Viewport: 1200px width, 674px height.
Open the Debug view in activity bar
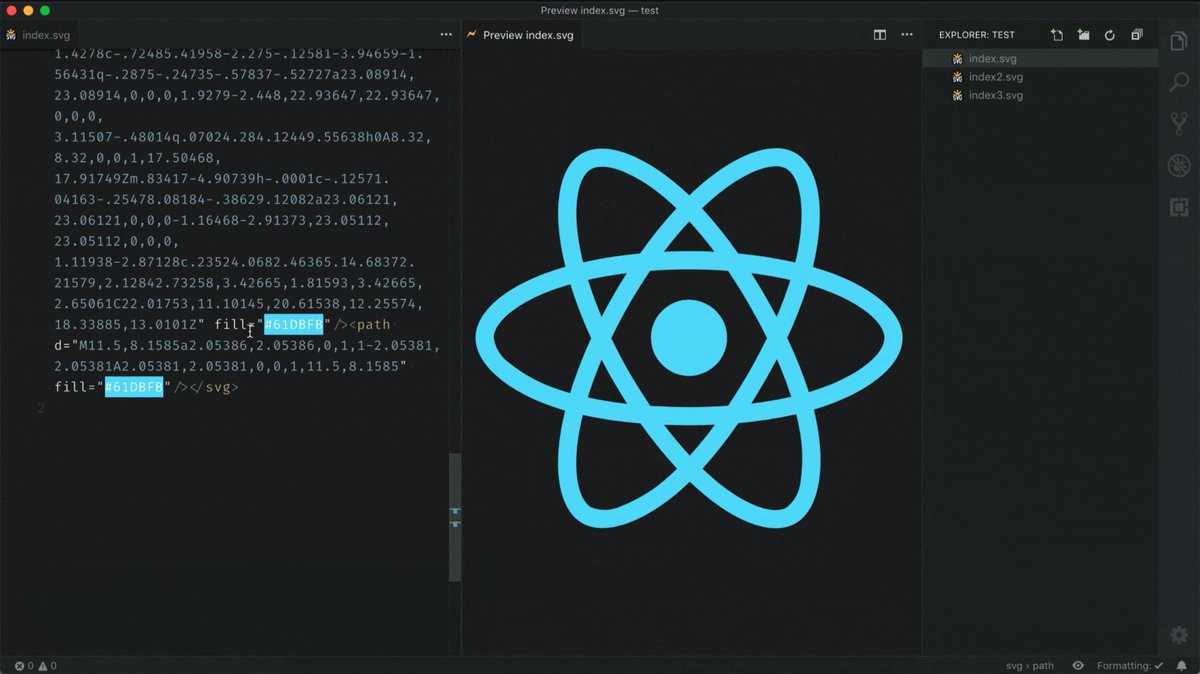pos(1179,165)
